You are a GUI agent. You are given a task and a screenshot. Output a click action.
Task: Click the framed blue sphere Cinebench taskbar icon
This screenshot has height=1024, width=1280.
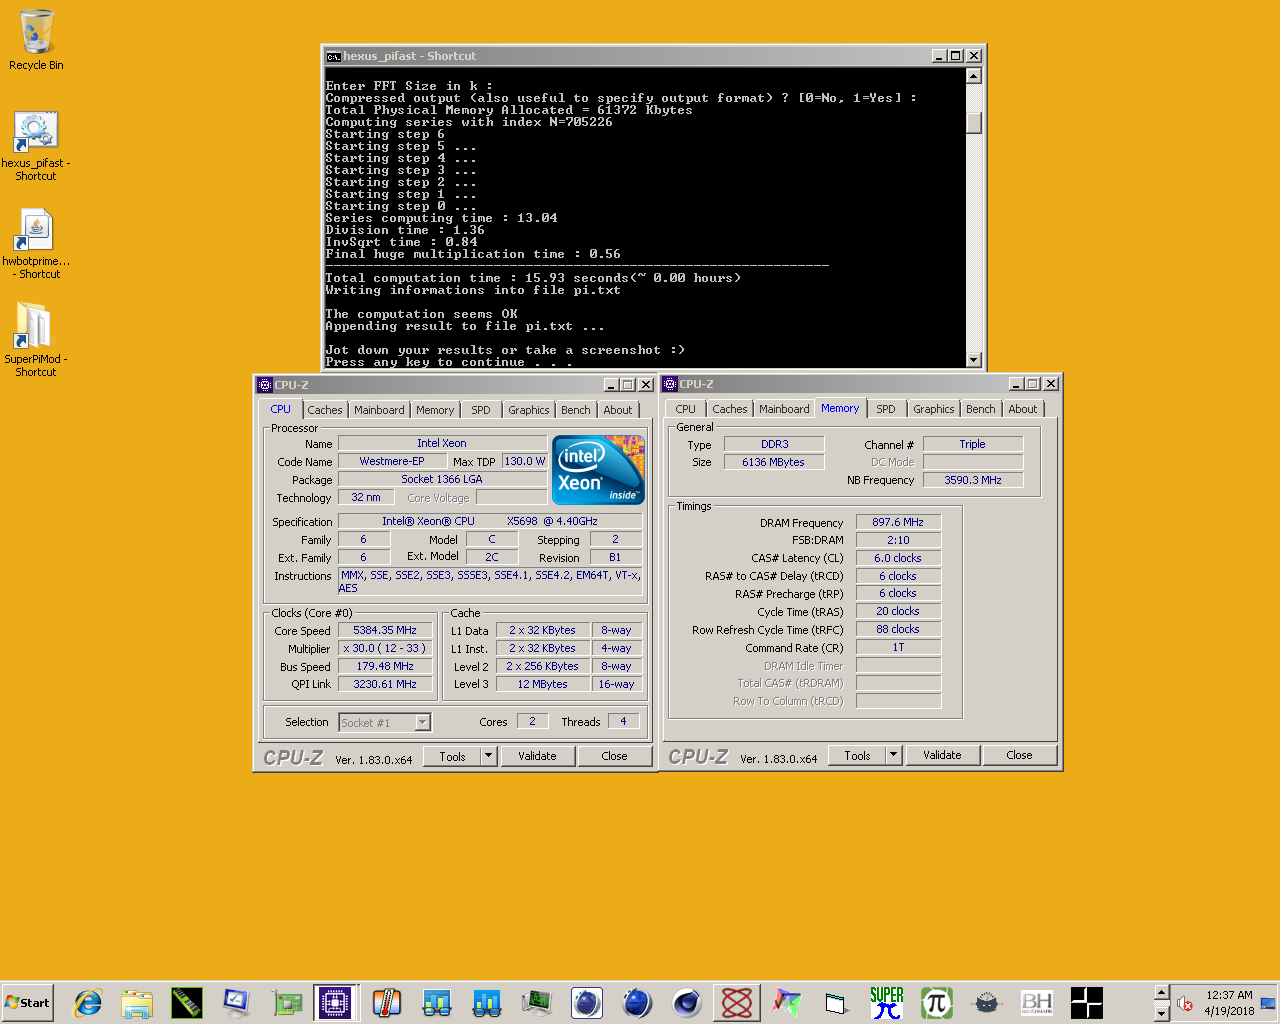click(x=587, y=1002)
